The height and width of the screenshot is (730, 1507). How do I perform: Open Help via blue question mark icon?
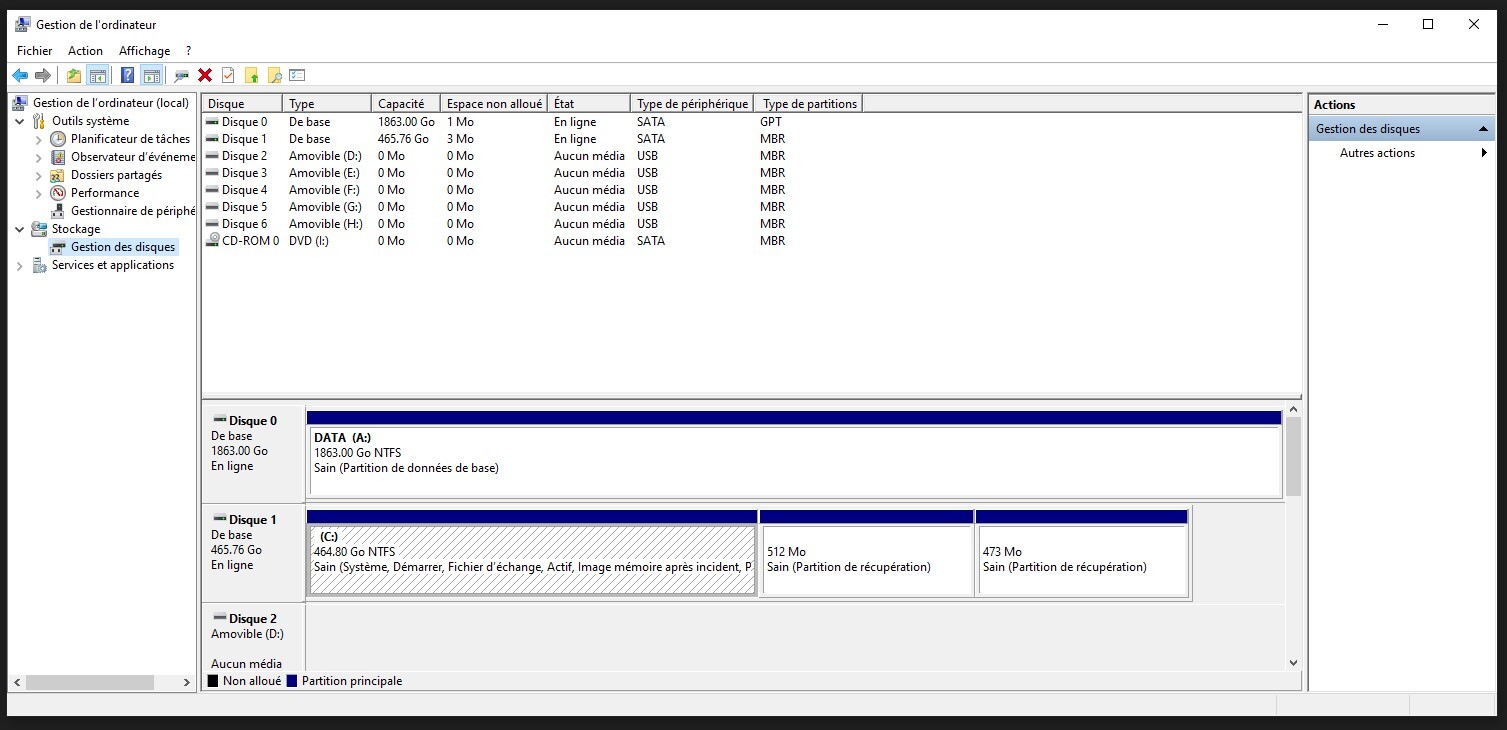127,75
